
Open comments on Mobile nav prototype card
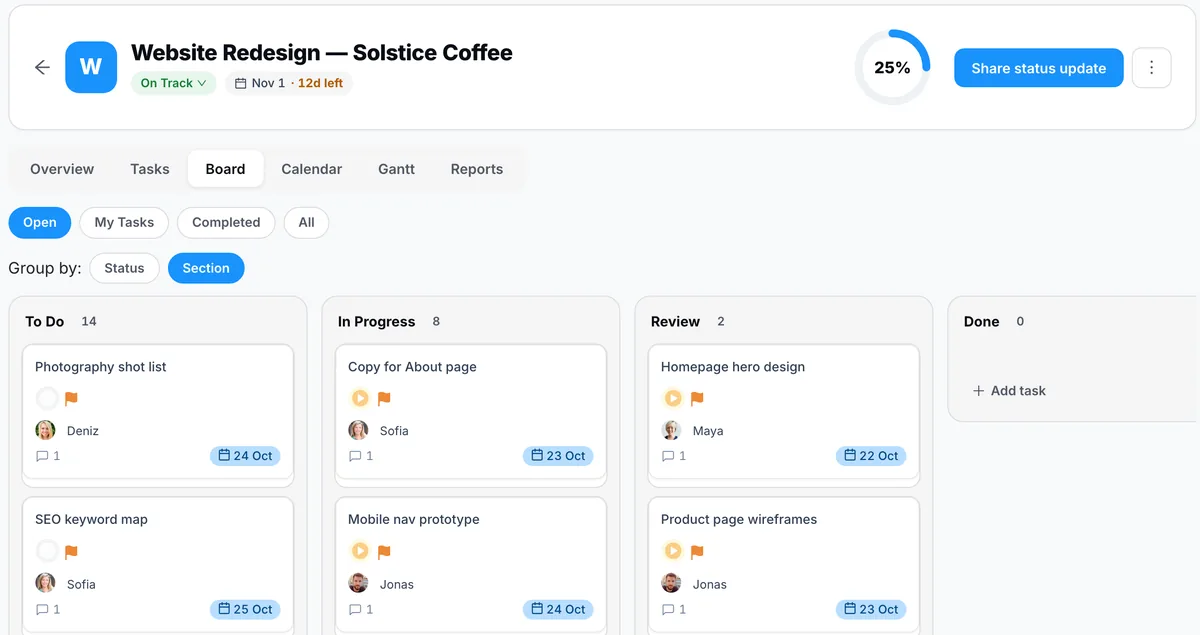point(361,609)
